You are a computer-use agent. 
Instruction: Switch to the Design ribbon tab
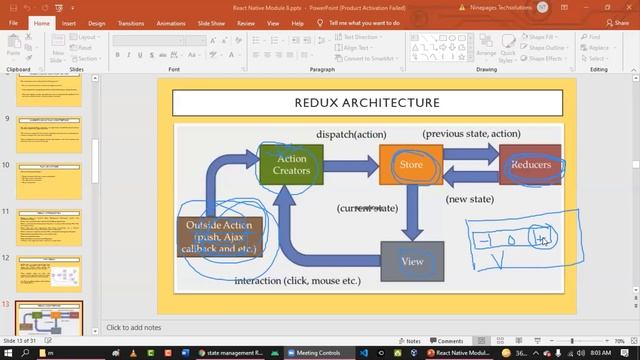coord(97,23)
